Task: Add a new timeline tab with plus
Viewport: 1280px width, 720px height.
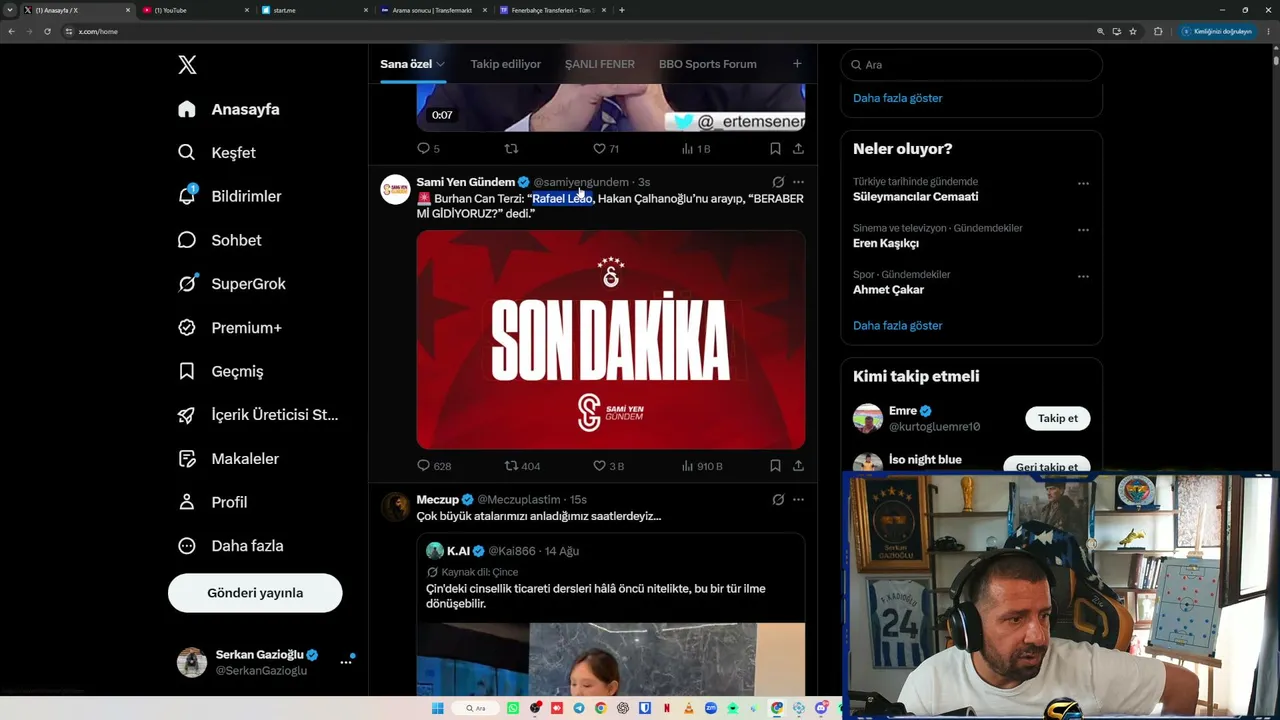Action: pyautogui.click(x=797, y=64)
